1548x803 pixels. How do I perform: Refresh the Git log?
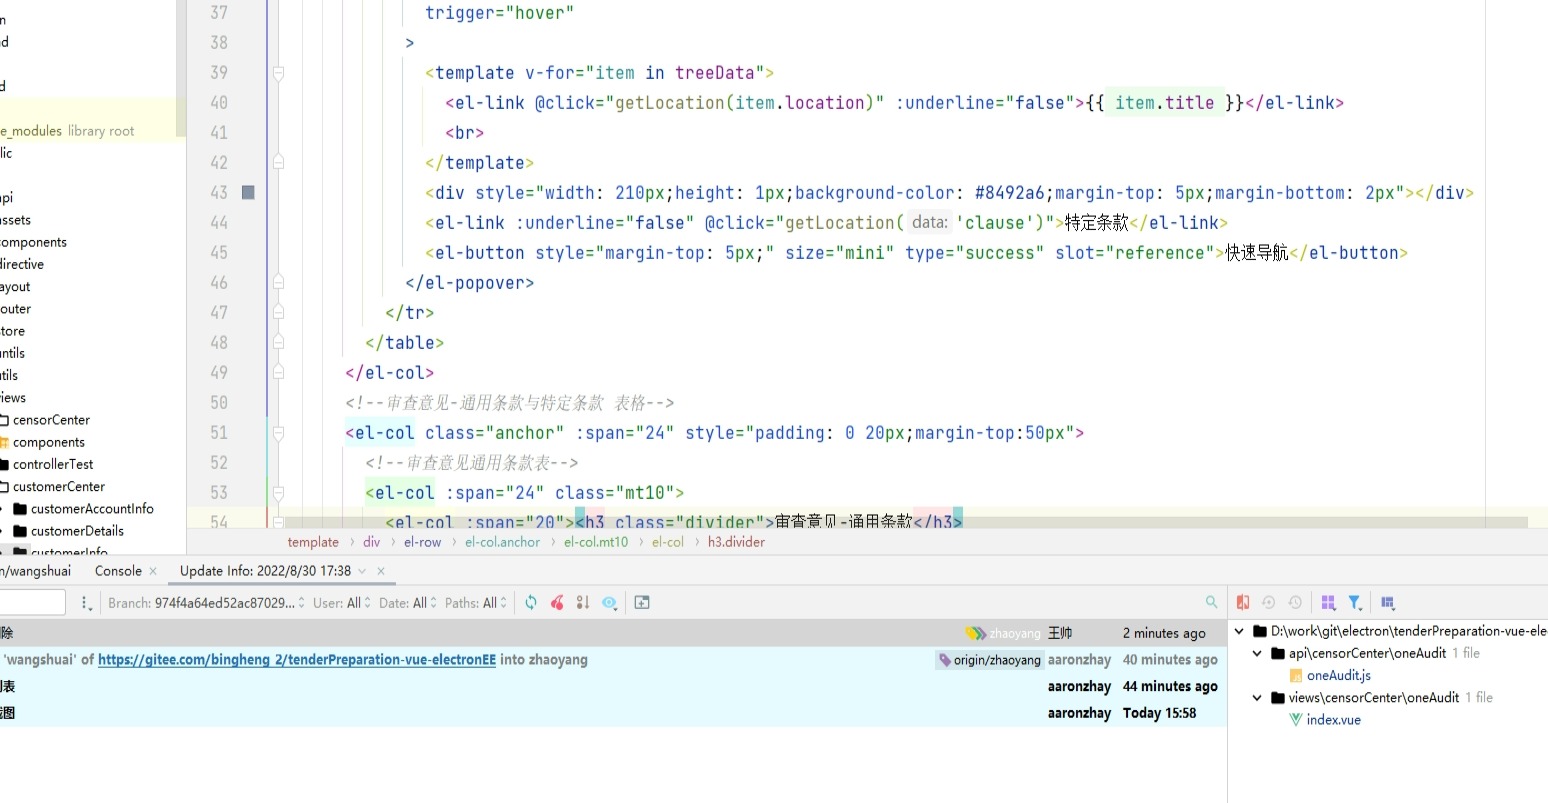pyautogui.click(x=531, y=602)
